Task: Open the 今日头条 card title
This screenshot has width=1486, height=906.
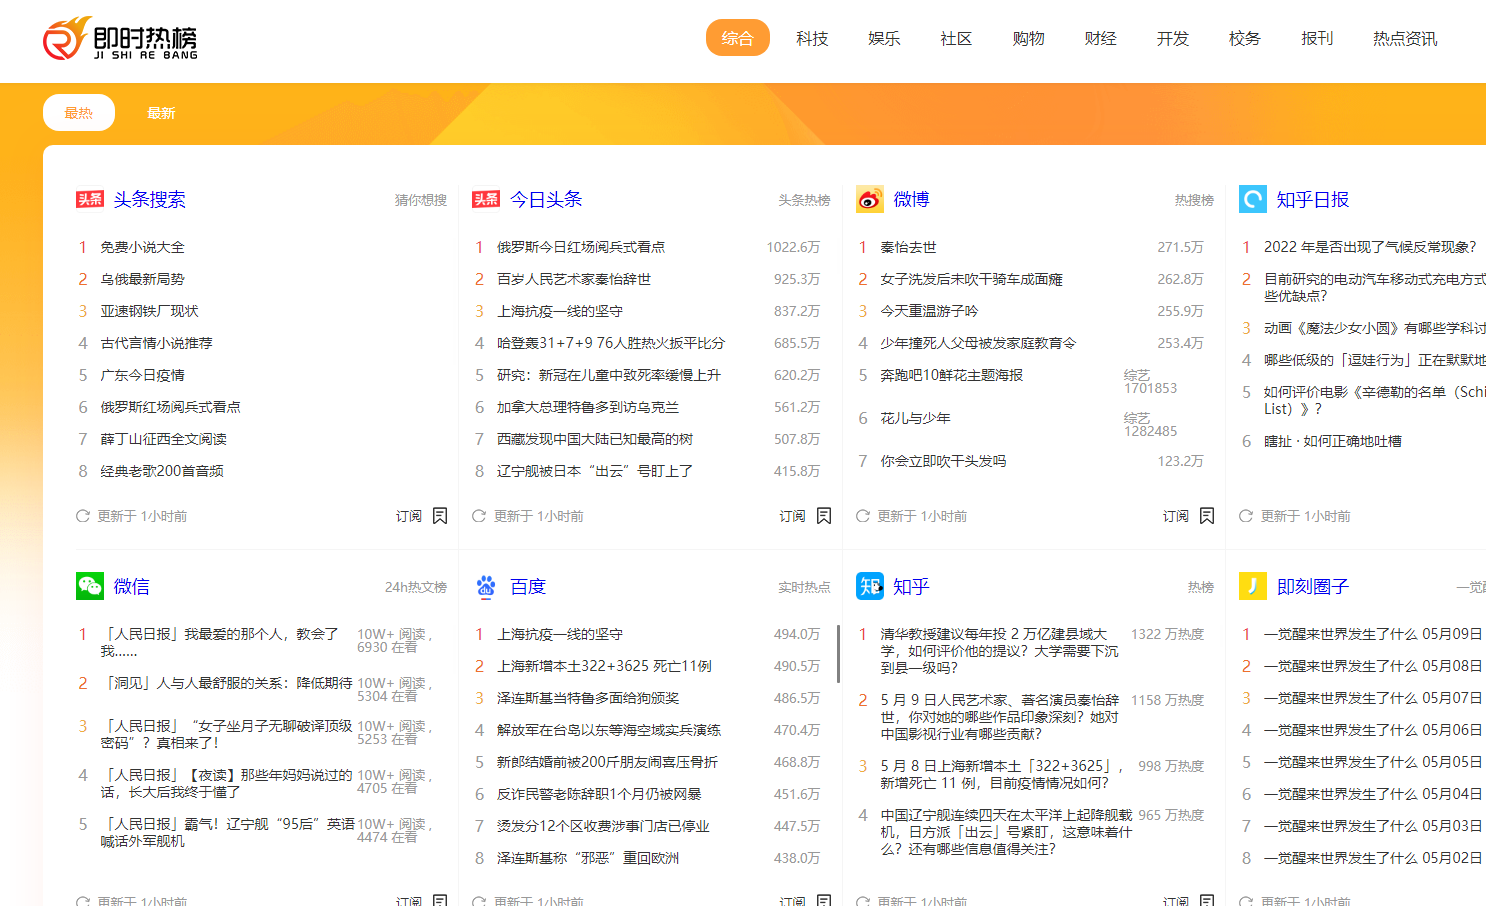Action: point(546,199)
